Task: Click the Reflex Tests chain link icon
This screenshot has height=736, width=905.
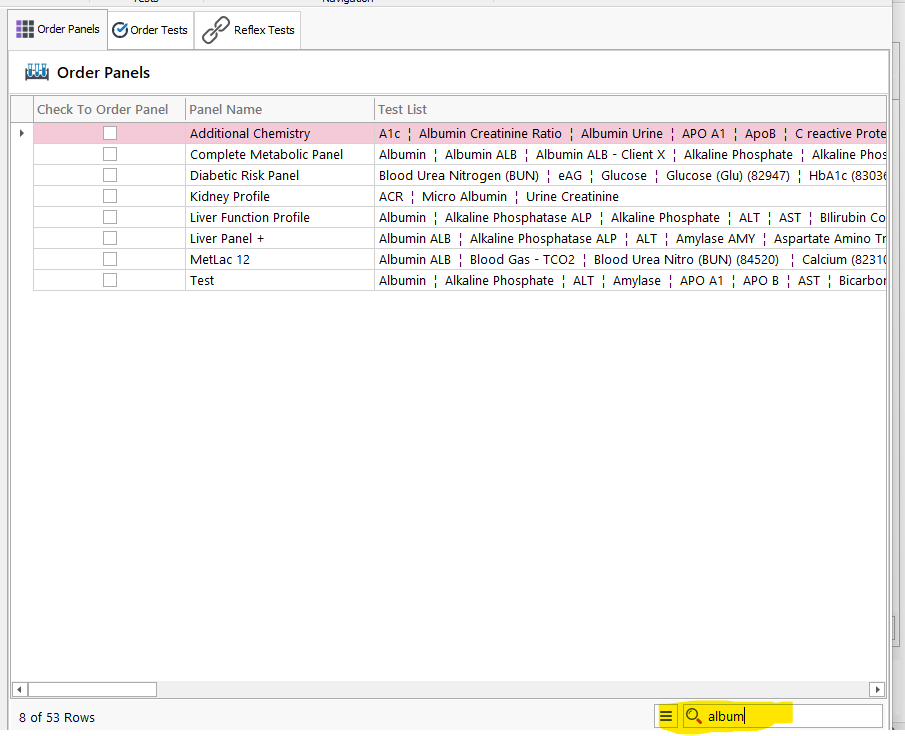Action: 216,30
